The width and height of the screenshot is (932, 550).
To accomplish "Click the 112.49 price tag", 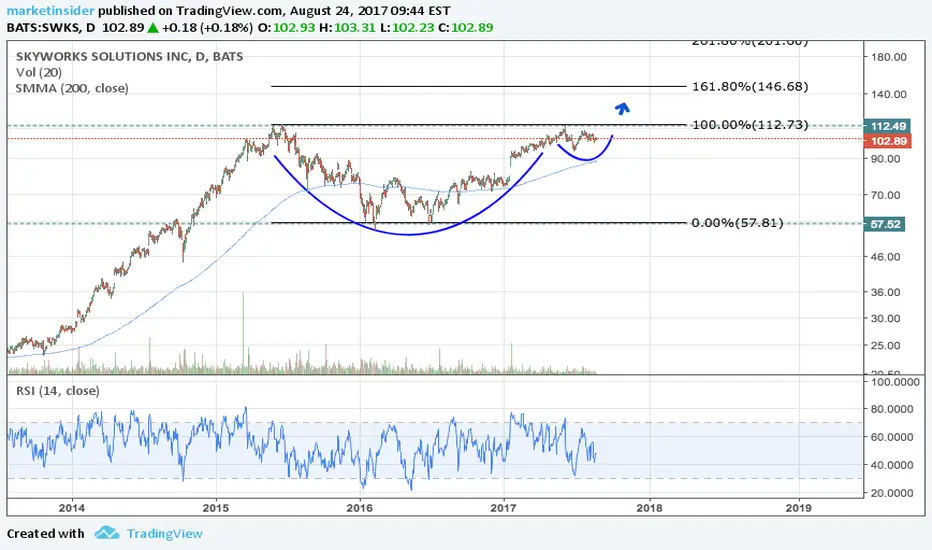I will coord(886,126).
